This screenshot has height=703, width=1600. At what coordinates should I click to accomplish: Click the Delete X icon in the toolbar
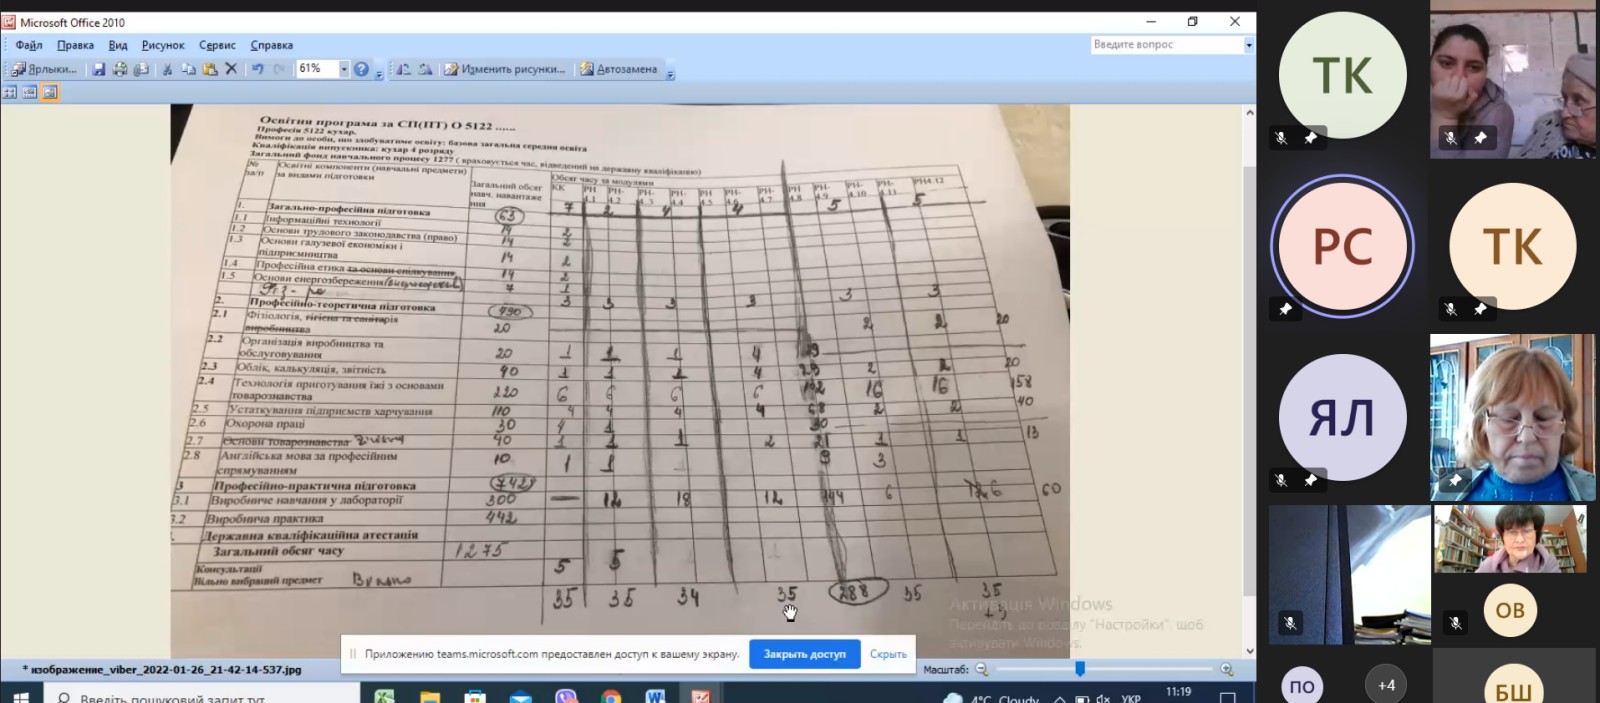231,69
